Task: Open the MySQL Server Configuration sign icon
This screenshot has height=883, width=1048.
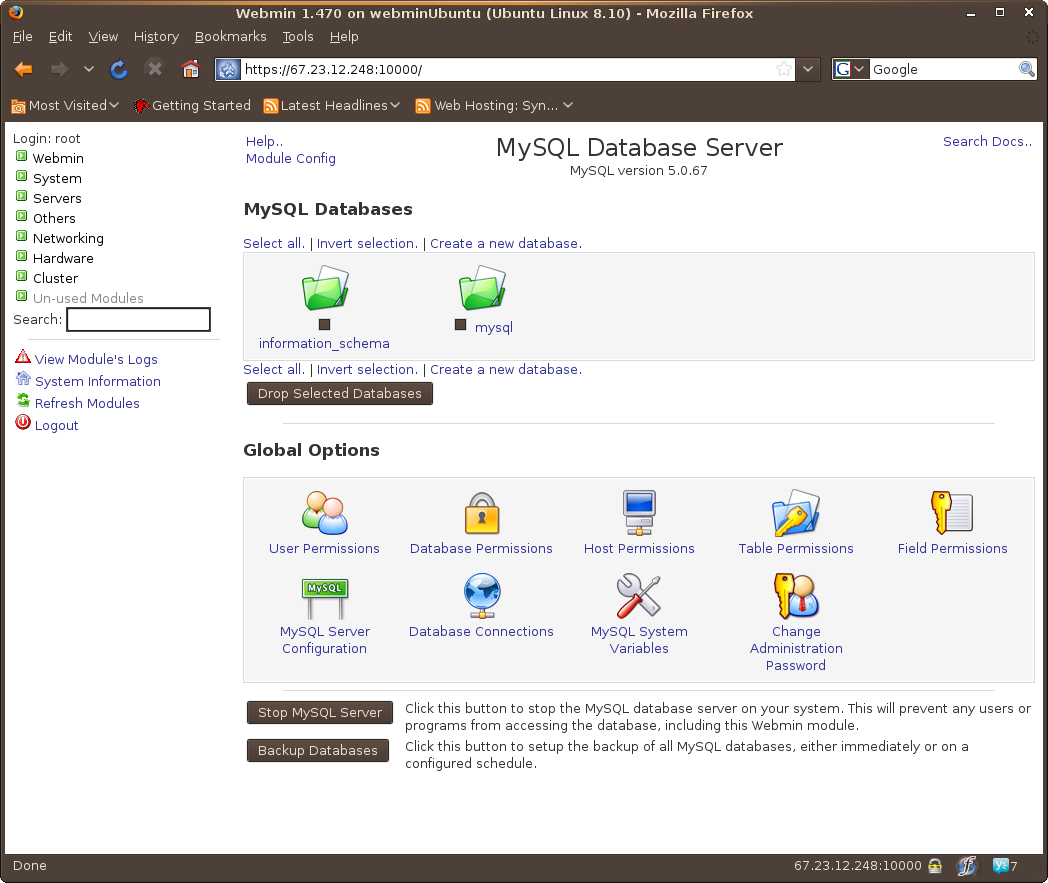Action: click(x=324, y=598)
